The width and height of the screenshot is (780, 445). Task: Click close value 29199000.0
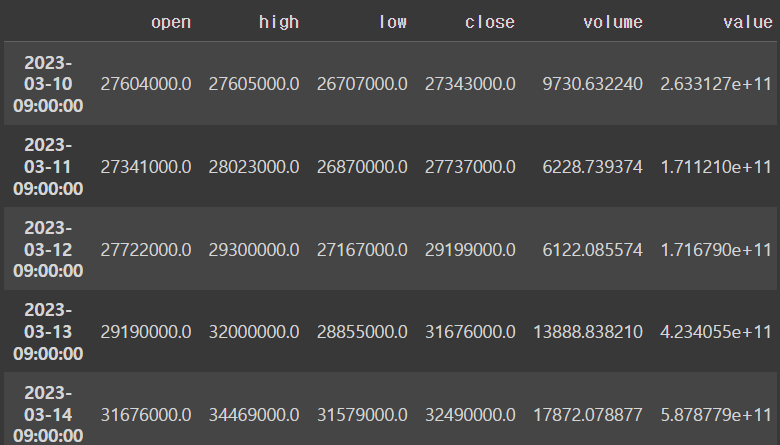tap(470, 250)
